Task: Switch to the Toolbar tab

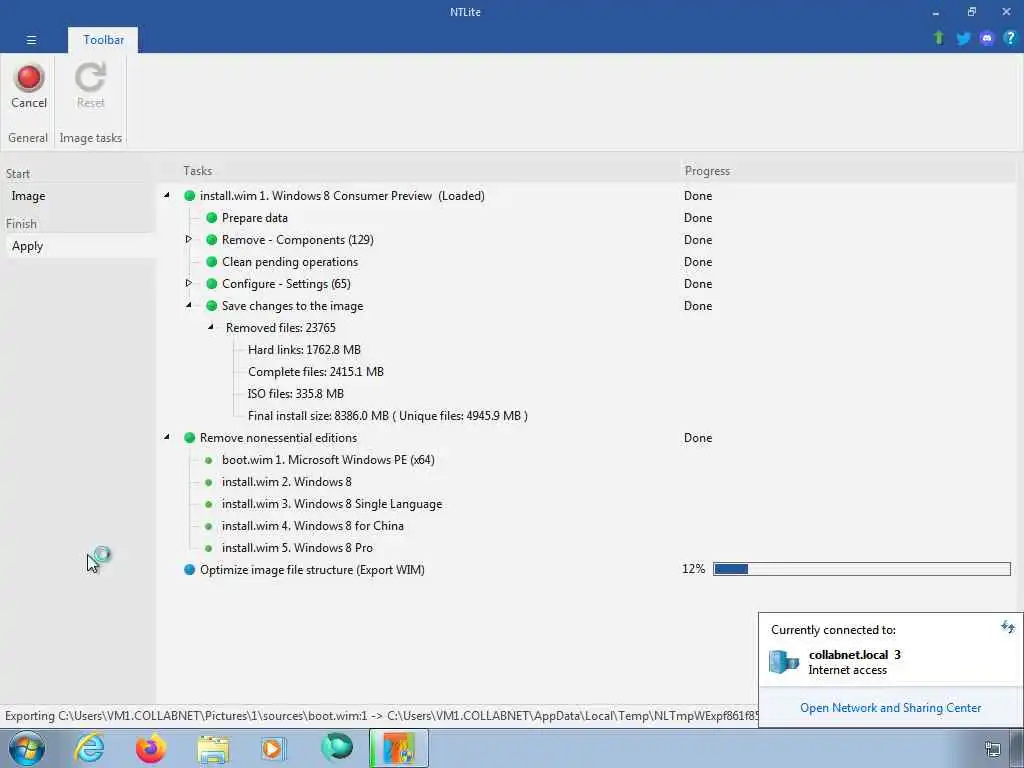Action: 103,40
